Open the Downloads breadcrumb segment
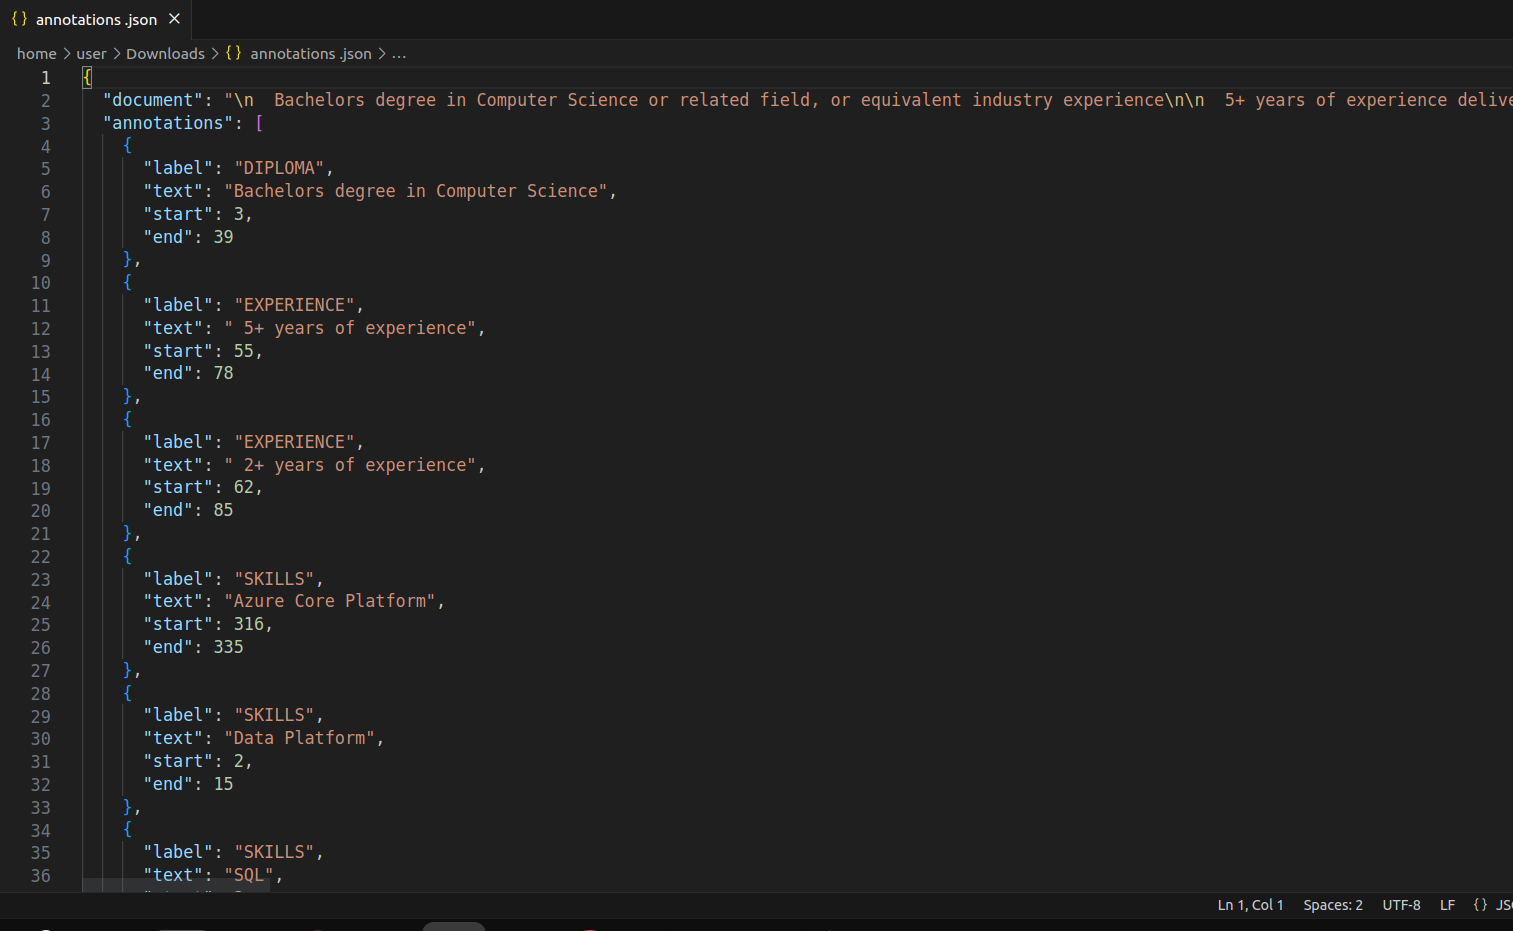The height and width of the screenshot is (931, 1513). pyautogui.click(x=165, y=54)
